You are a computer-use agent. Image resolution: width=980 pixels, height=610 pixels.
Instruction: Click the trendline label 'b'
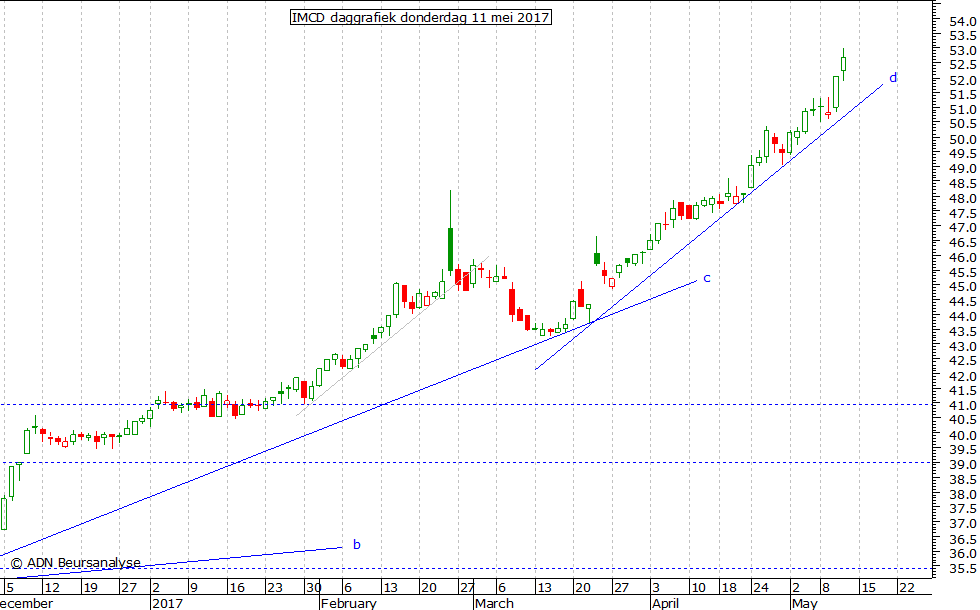coord(357,544)
